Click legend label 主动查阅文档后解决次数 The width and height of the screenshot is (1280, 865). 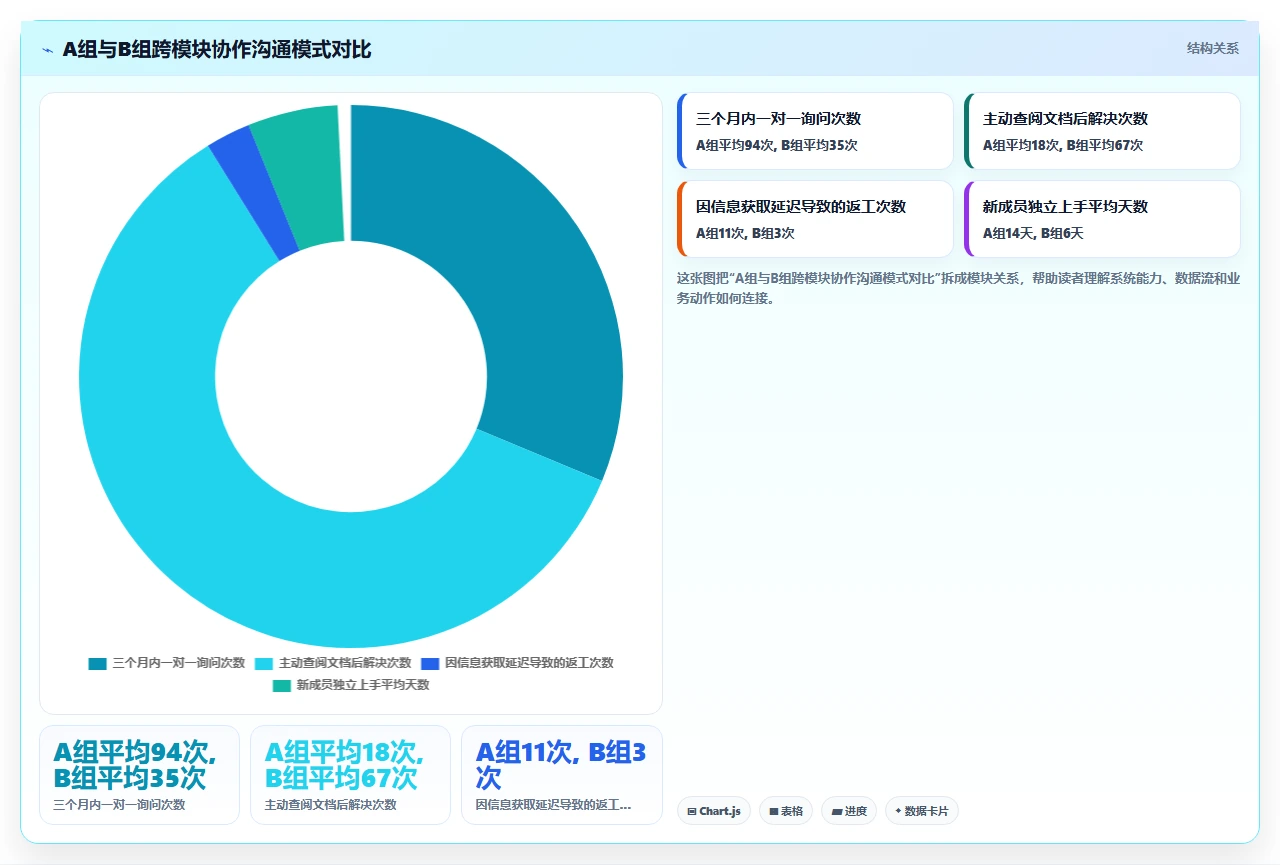pos(345,663)
